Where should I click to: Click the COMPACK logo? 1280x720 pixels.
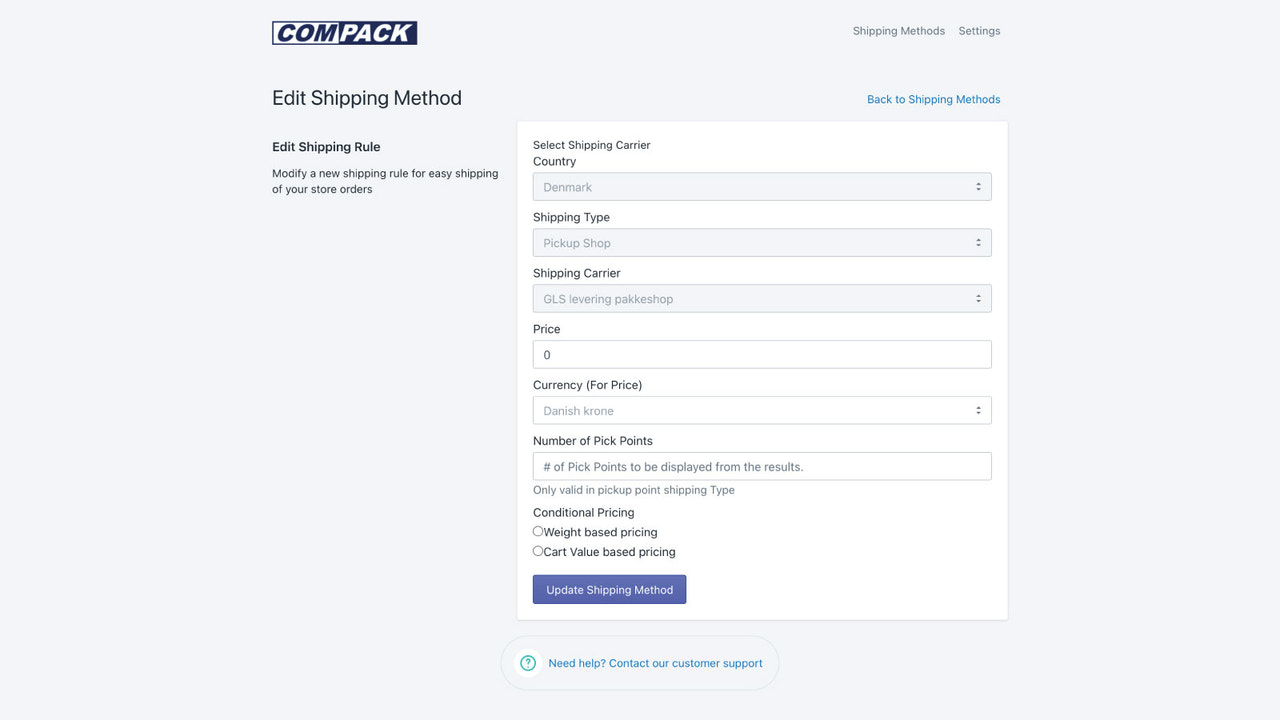coord(344,32)
